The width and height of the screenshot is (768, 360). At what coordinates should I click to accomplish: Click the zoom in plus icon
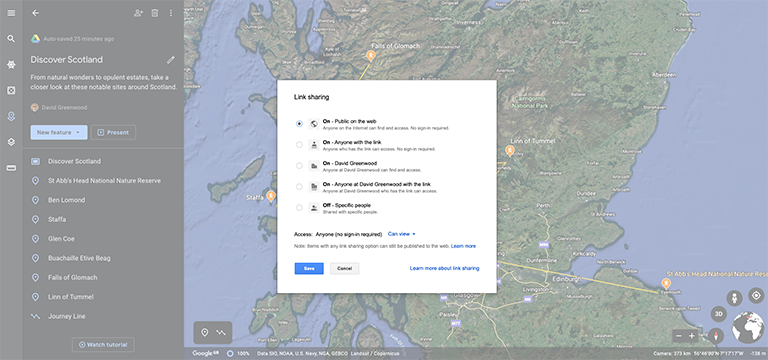point(692,336)
